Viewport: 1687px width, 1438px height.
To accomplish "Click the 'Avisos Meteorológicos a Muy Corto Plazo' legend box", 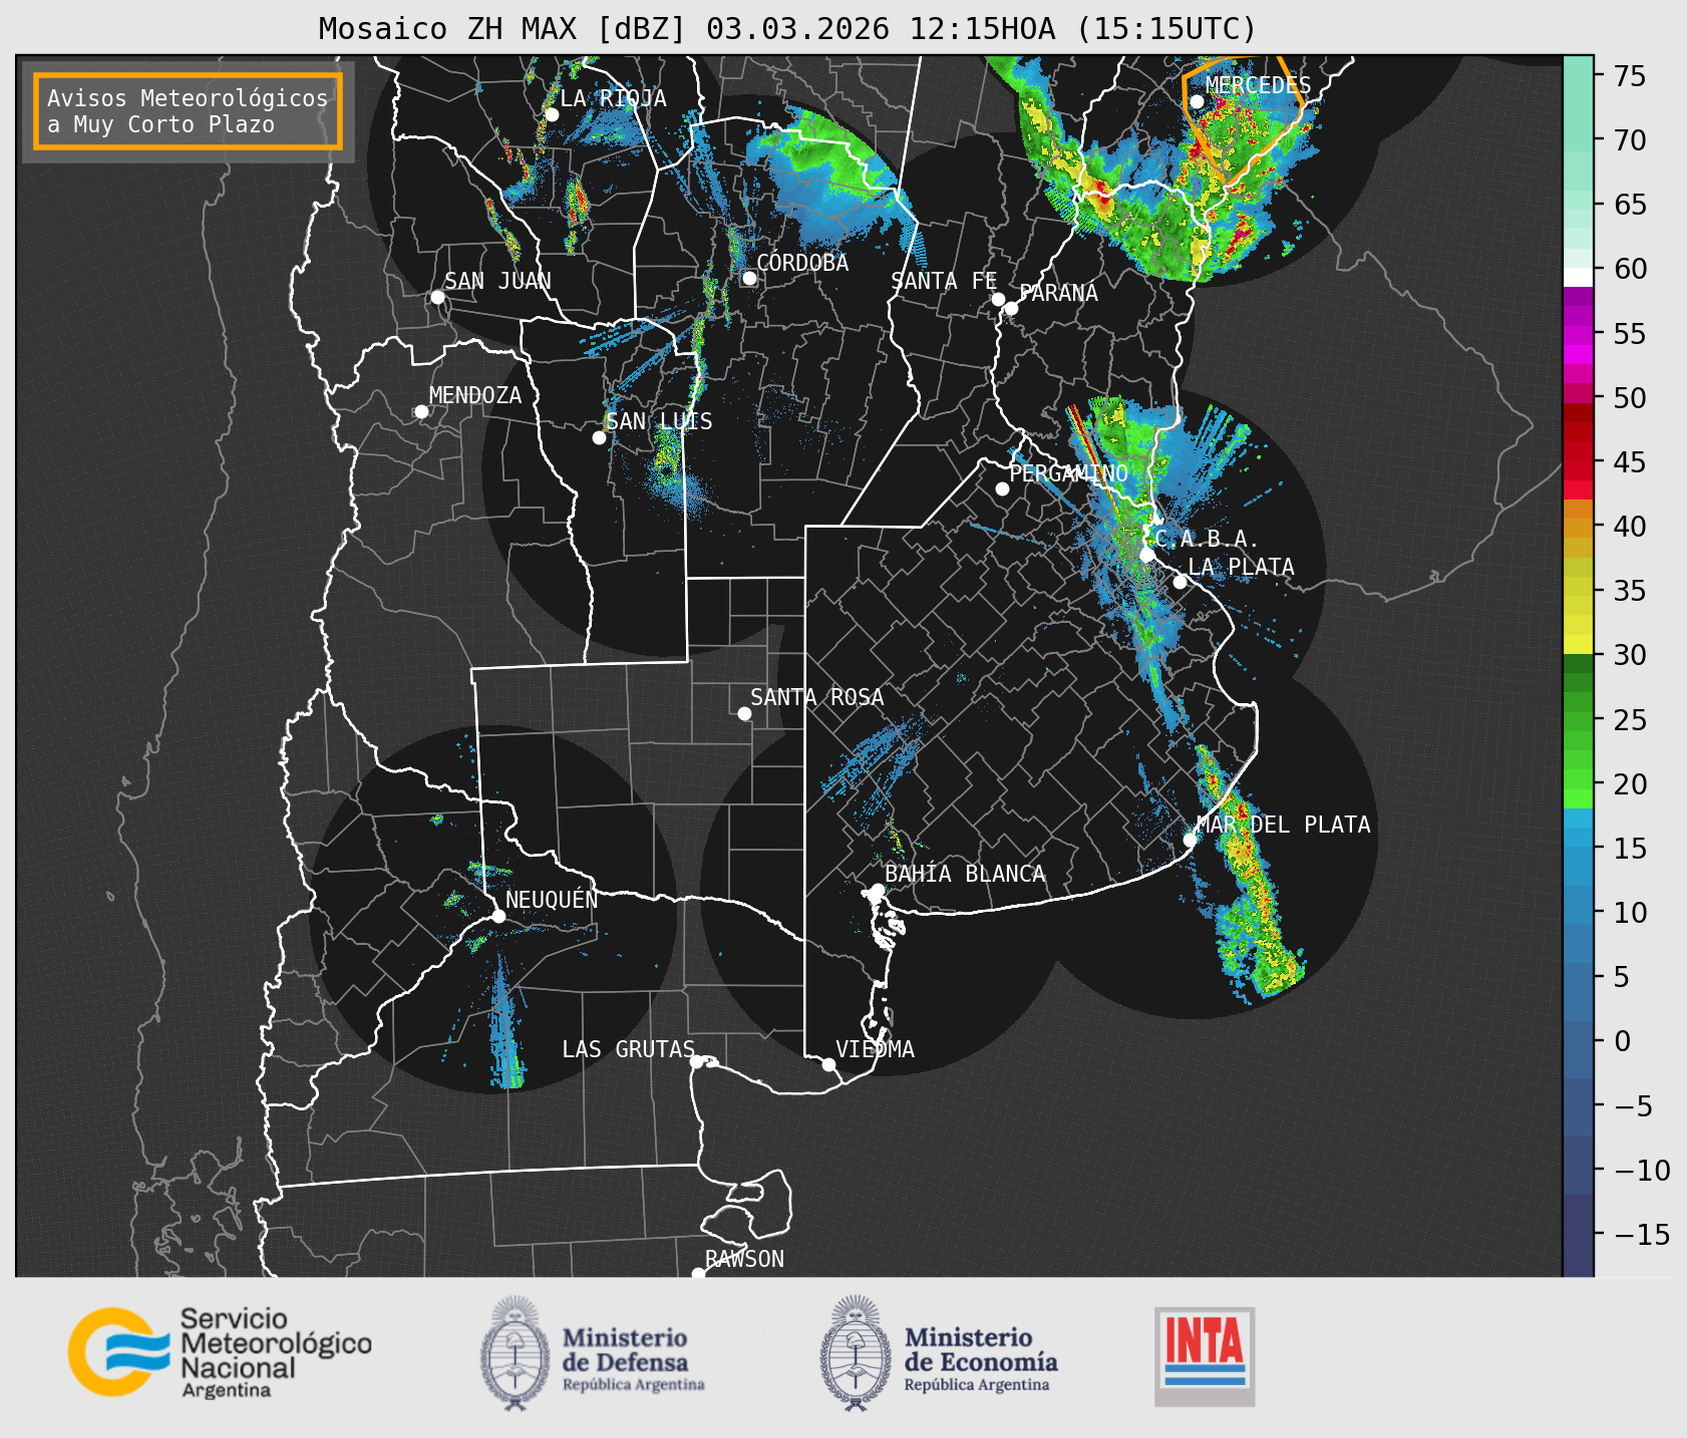I will [188, 111].
